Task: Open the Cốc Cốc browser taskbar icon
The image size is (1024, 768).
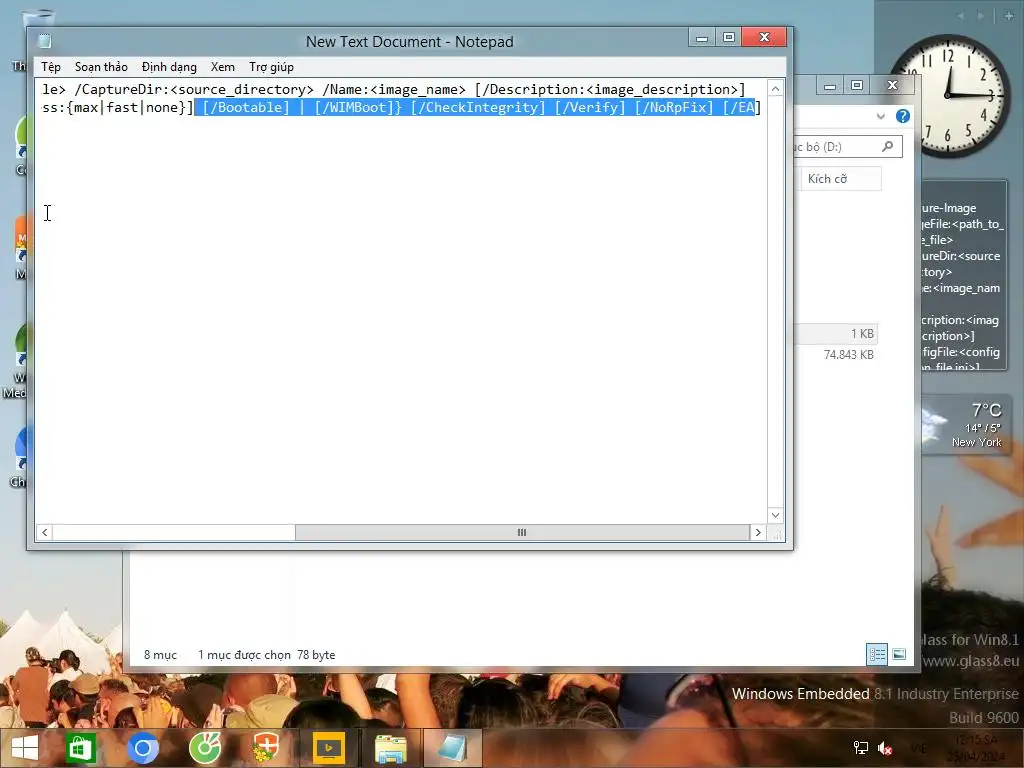Action: pyautogui.click(x=205, y=748)
